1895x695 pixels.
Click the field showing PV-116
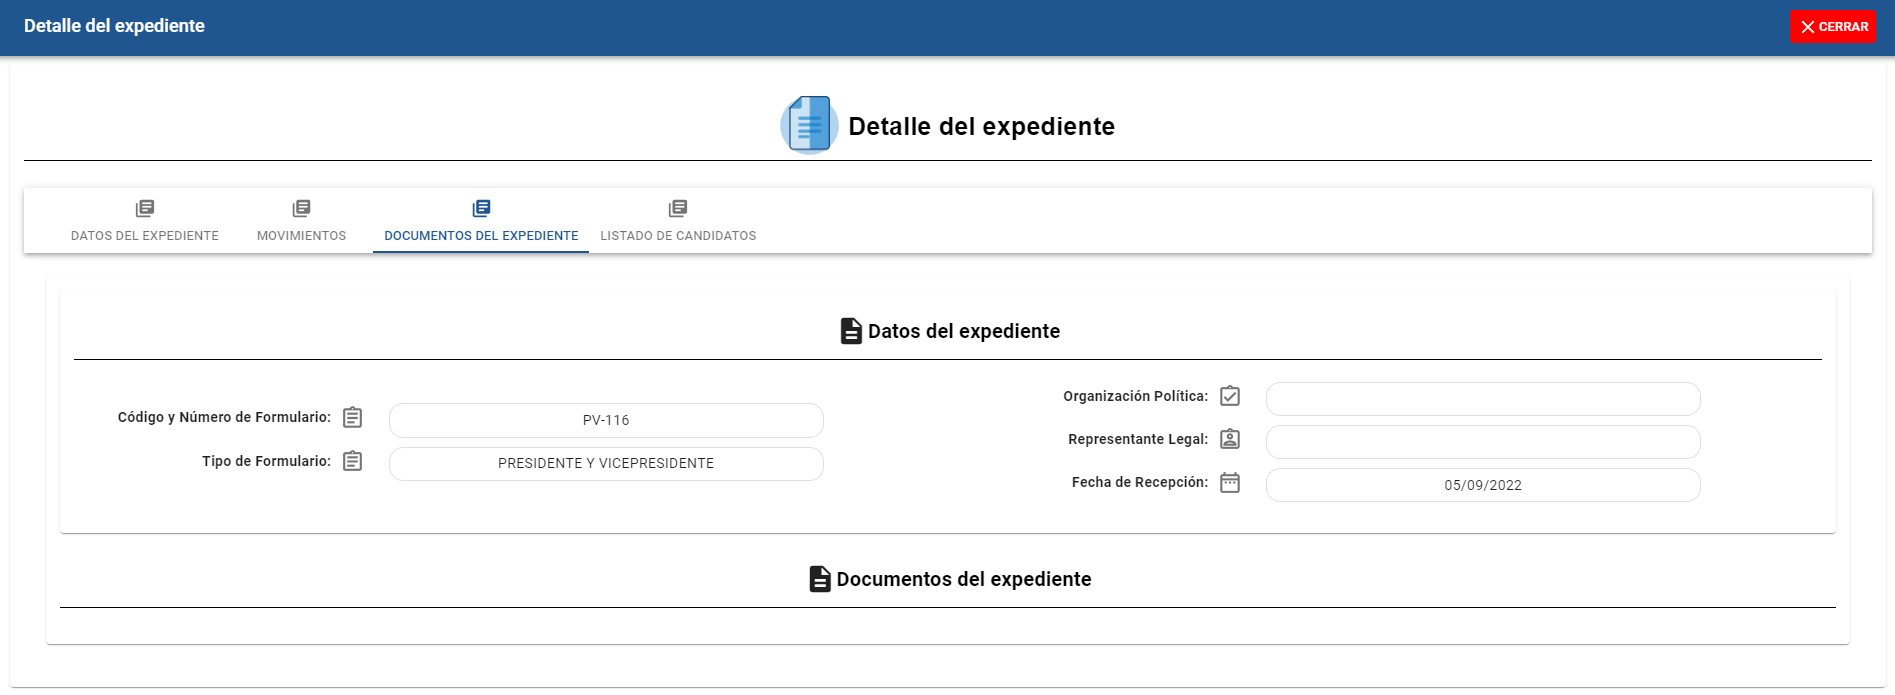[x=606, y=420]
